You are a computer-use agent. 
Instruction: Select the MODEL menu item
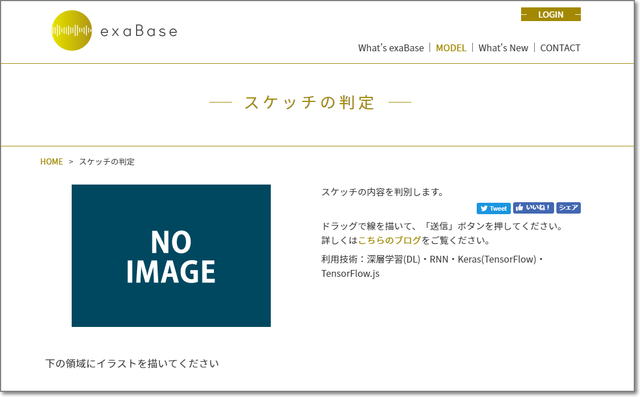451,48
